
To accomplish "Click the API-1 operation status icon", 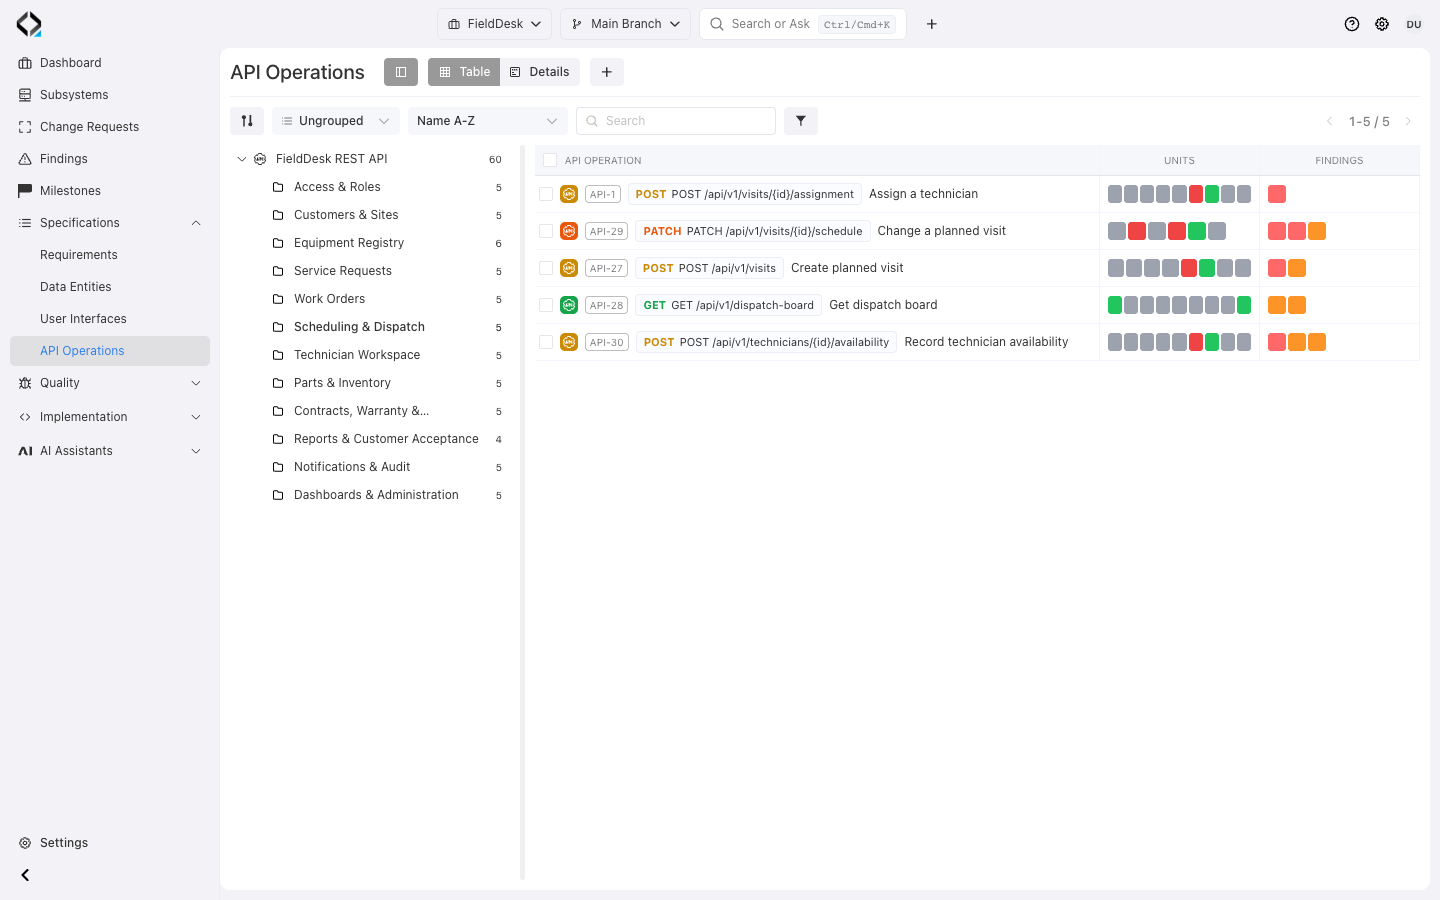I will (x=569, y=194).
